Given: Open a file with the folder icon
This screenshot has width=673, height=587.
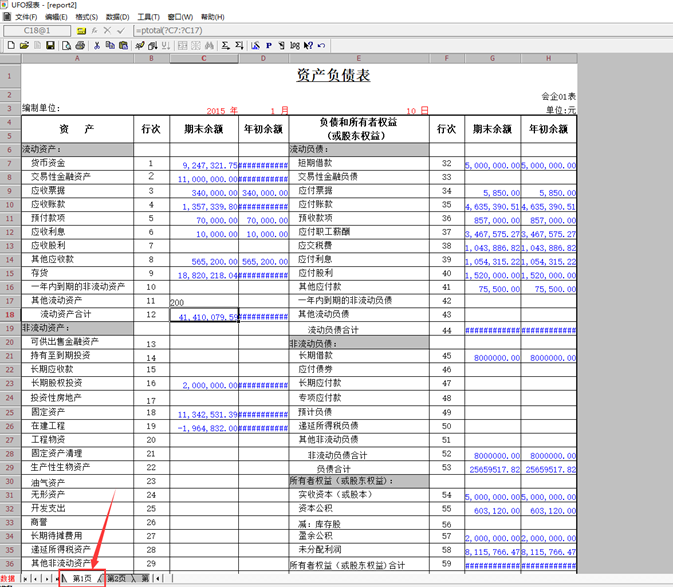Looking at the screenshot, I should [x=24, y=45].
